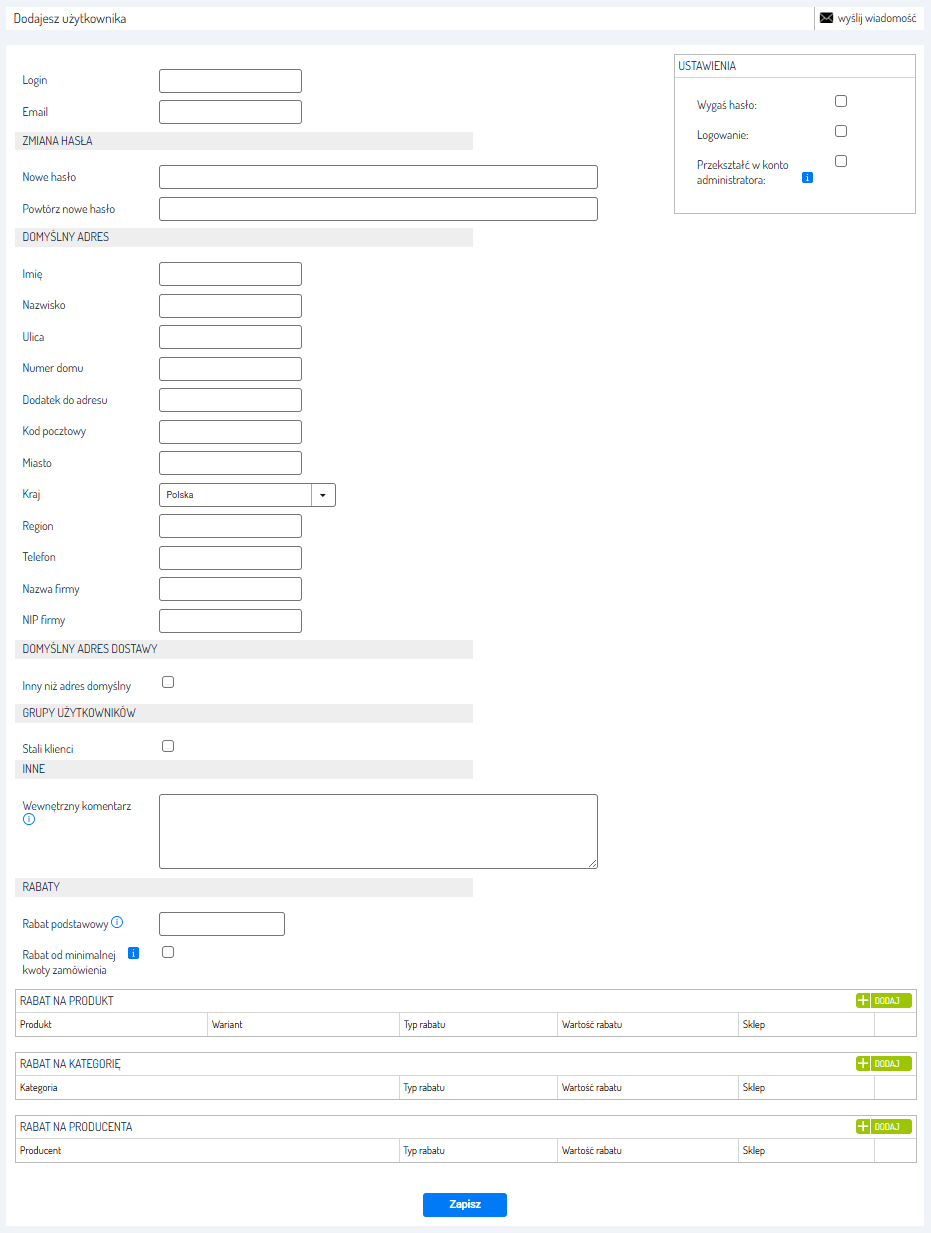Enable the Wygaś hasło checkbox
This screenshot has height=1233, width=931.
pos(841,101)
